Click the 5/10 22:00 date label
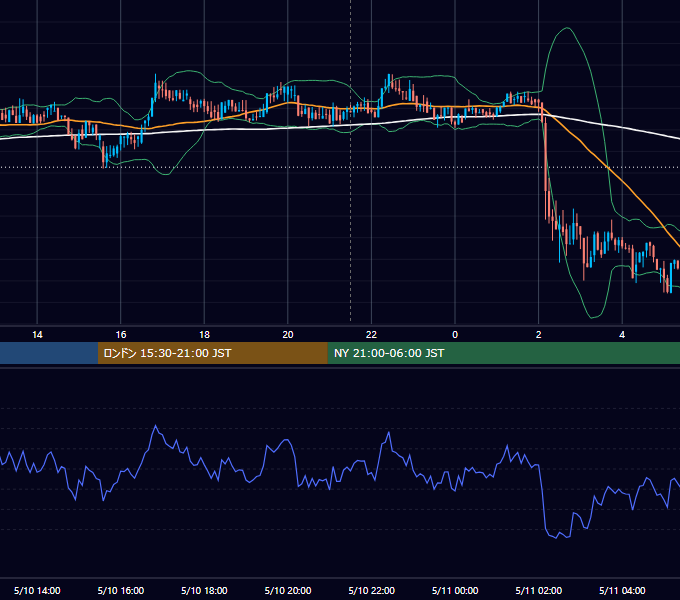The image size is (680, 600). coord(372,590)
